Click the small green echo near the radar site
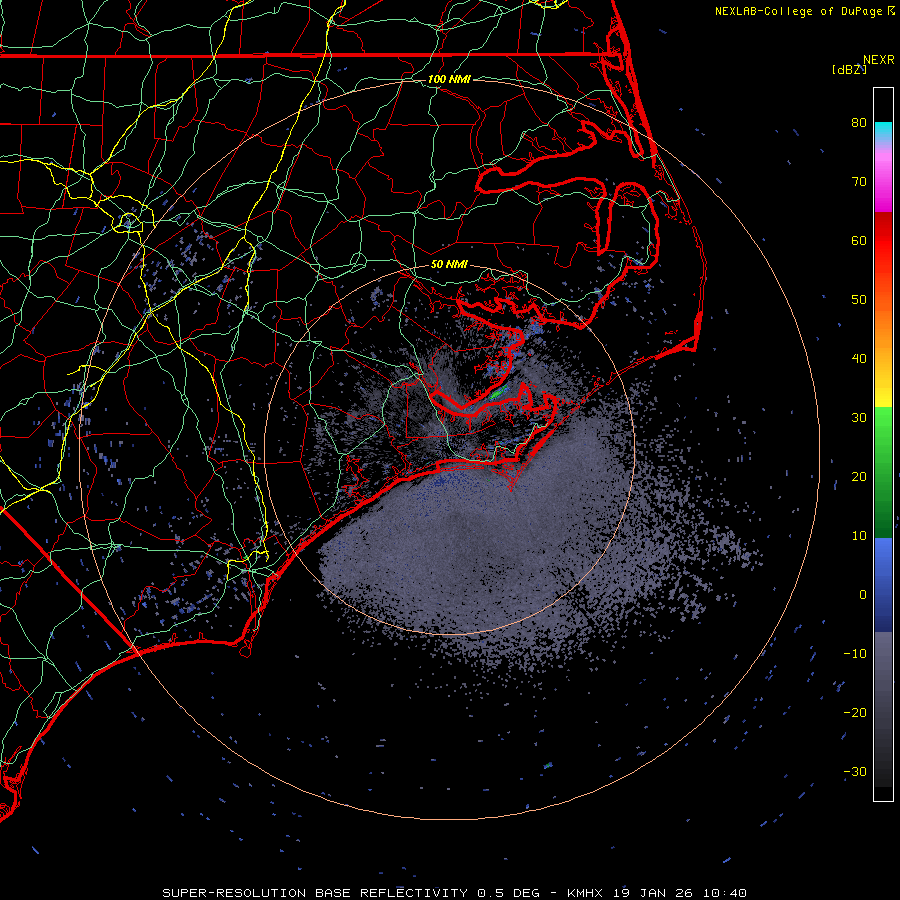This screenshot has height=900, width=900. tap(497, 393)
